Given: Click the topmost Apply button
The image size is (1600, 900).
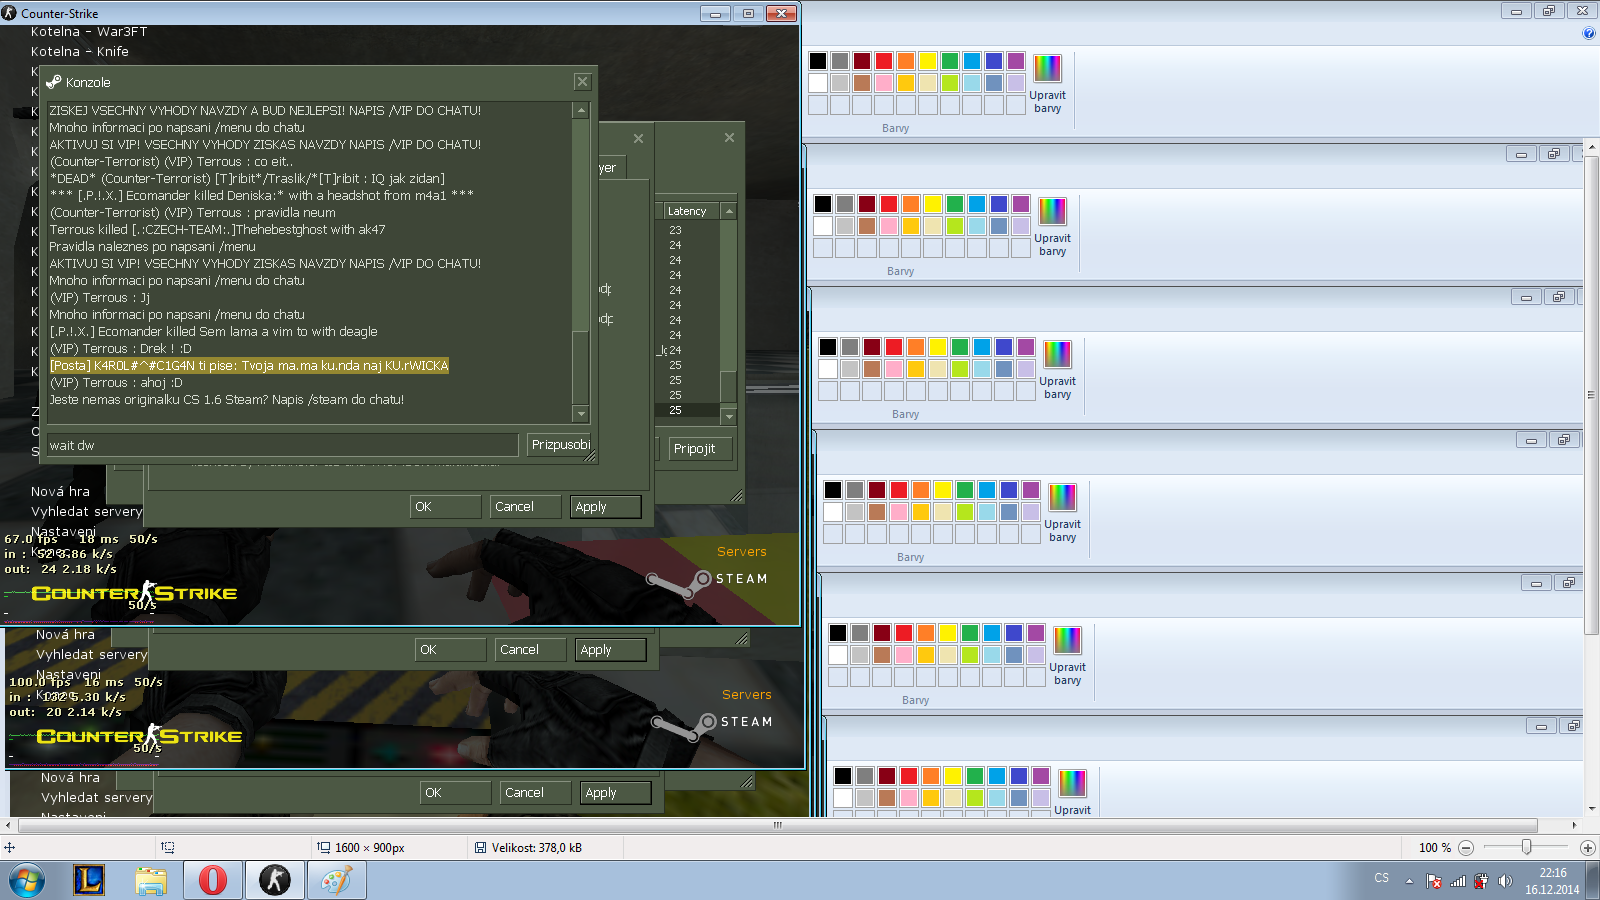Looking at the screenshot, I should click(x=605, y=507).
